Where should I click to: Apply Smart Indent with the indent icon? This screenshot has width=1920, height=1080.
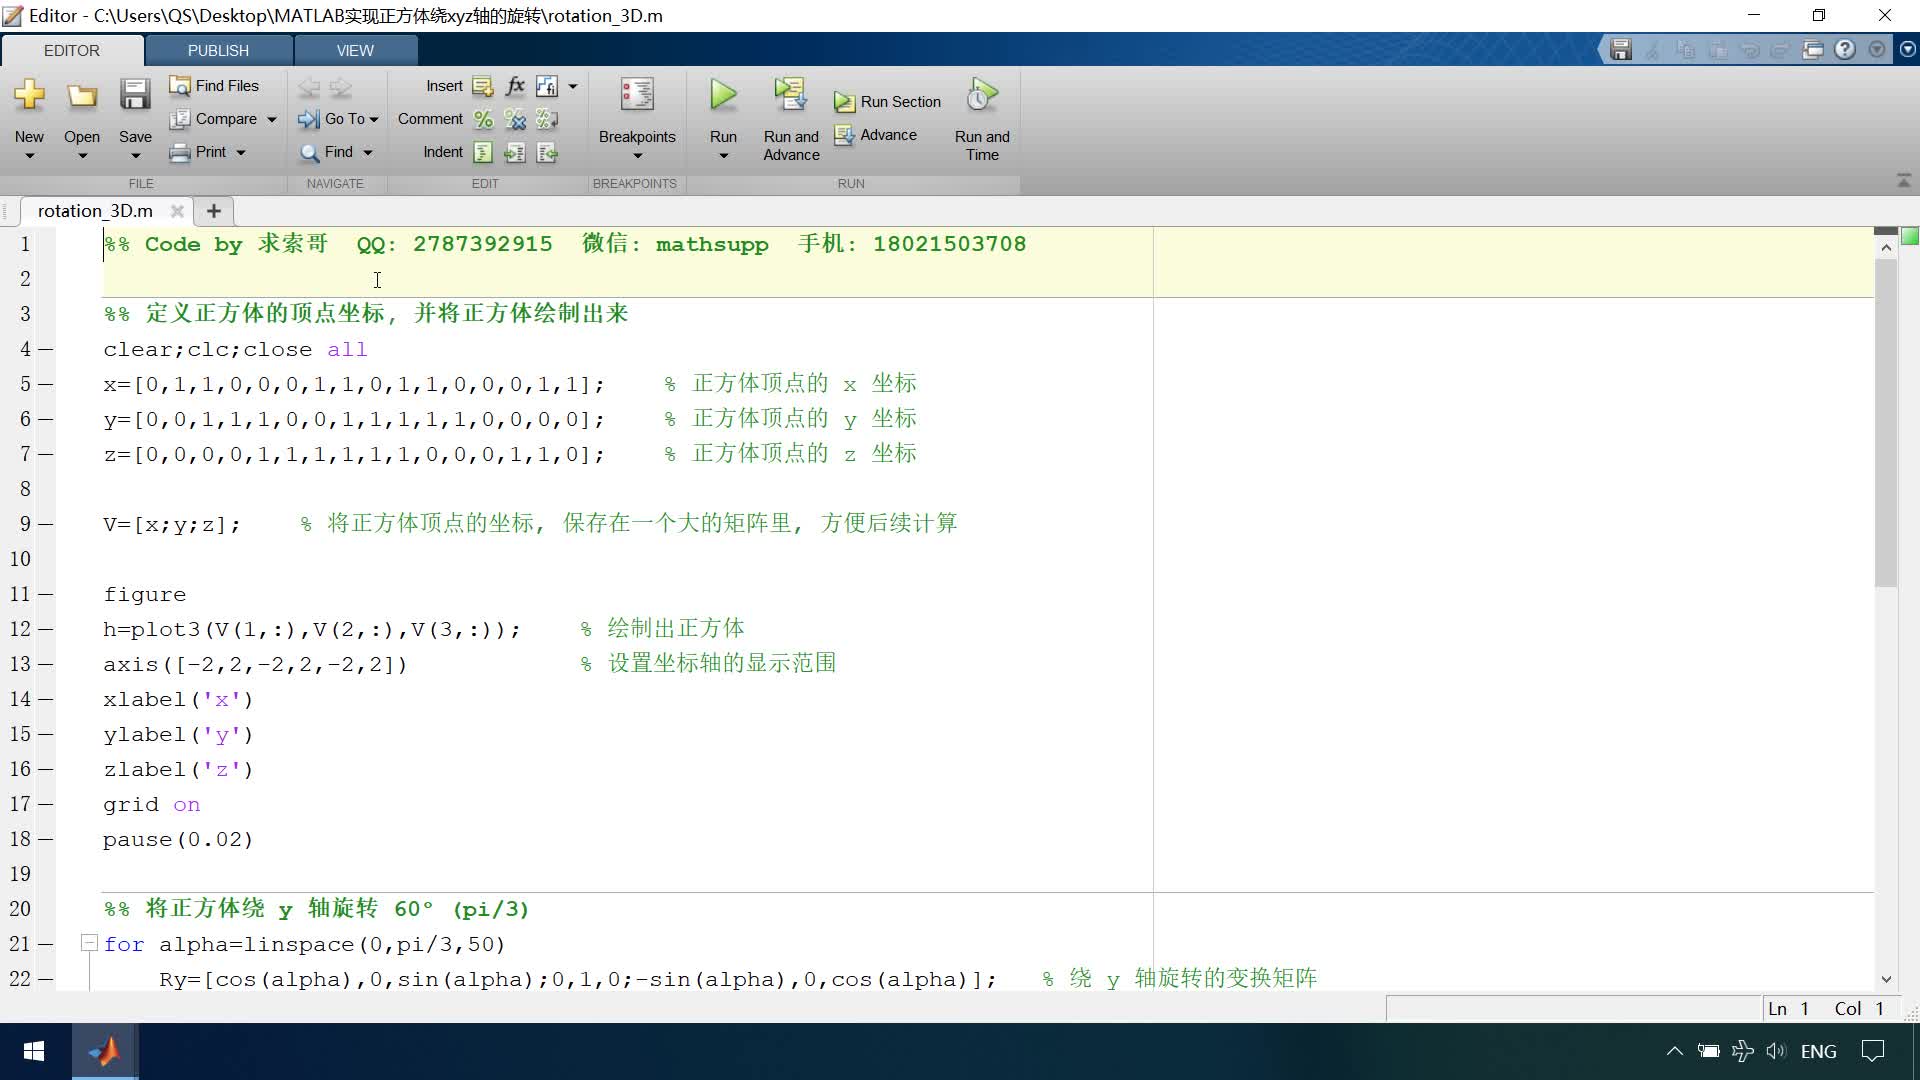483,152
